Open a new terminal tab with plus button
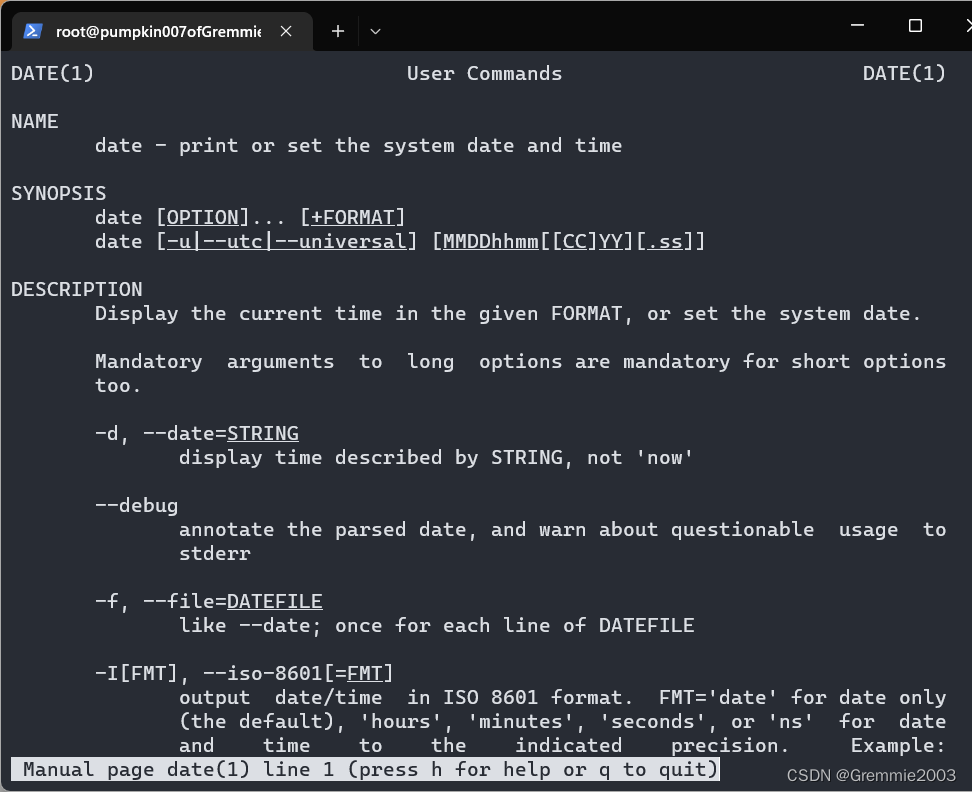The height and width of the screenshot is (792, 972). point(338,31)
